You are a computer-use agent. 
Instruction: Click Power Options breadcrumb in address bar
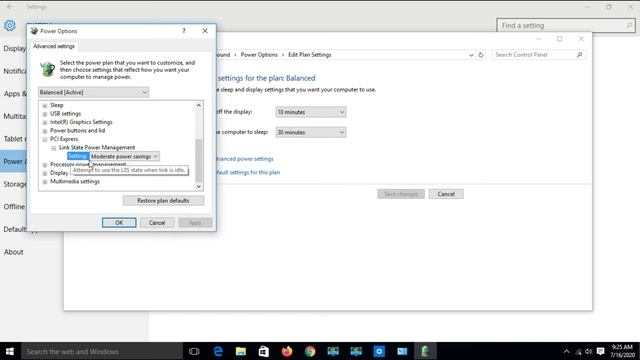click(259, 55)
